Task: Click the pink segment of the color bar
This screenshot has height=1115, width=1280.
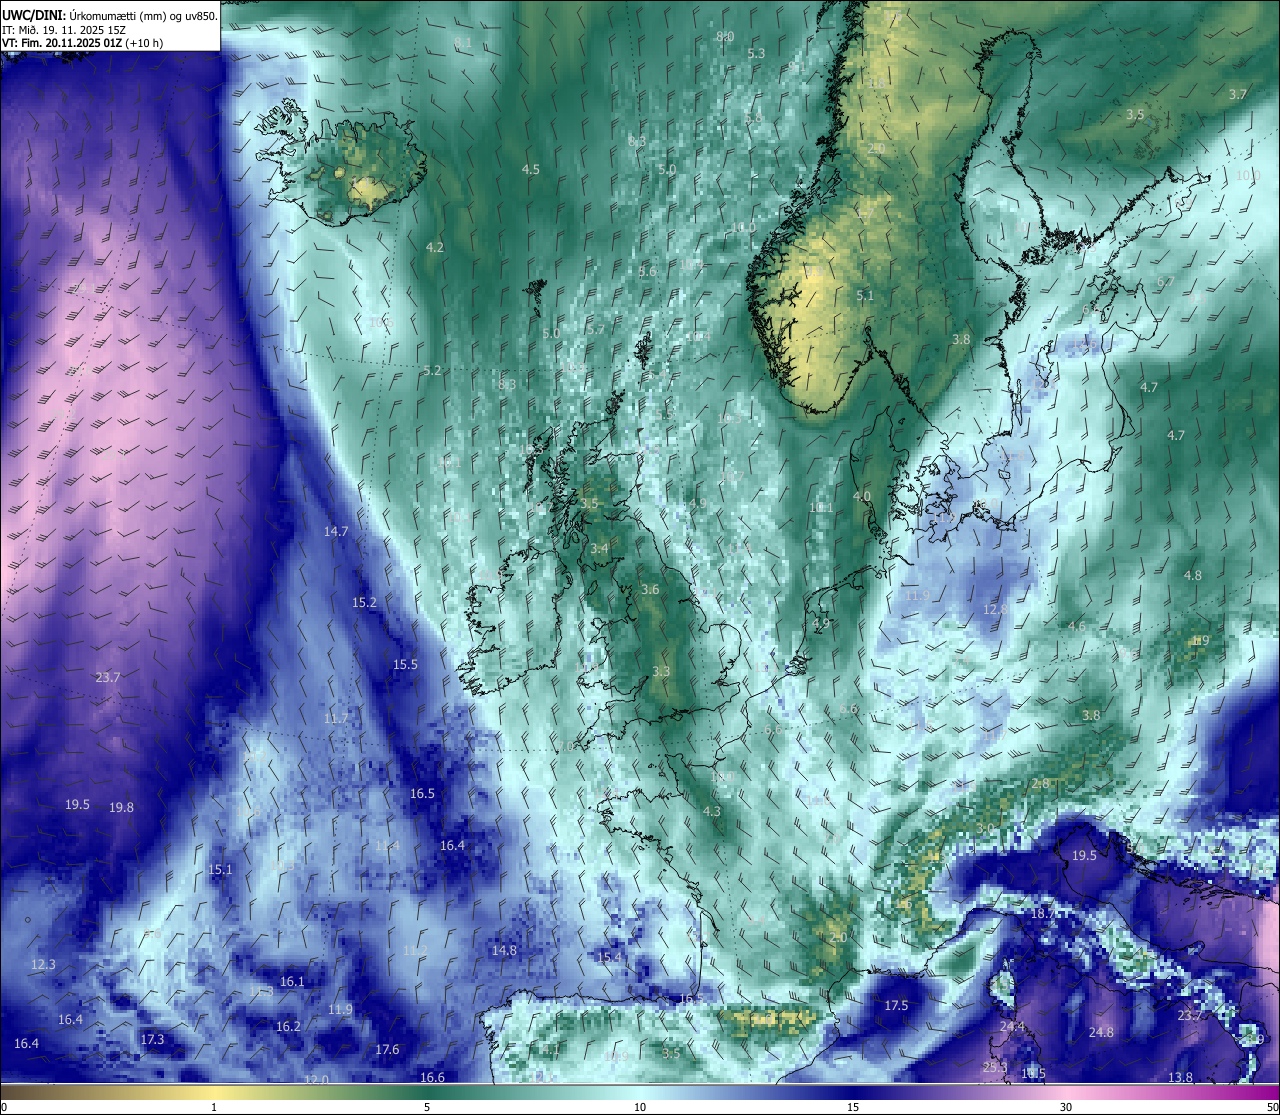Action: click(1066, 1092)
